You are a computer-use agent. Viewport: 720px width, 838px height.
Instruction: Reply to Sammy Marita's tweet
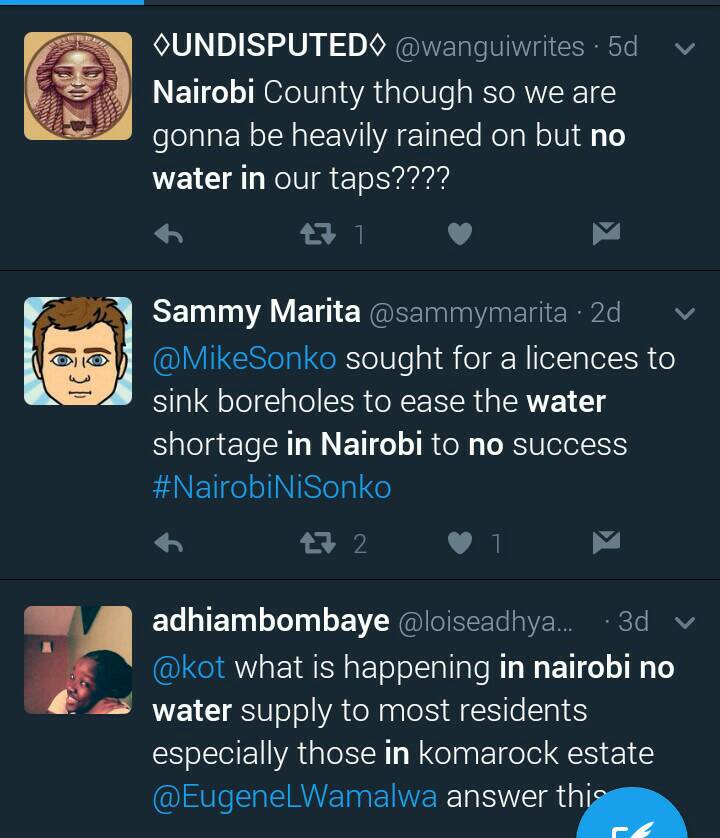(x=169, y=543)
